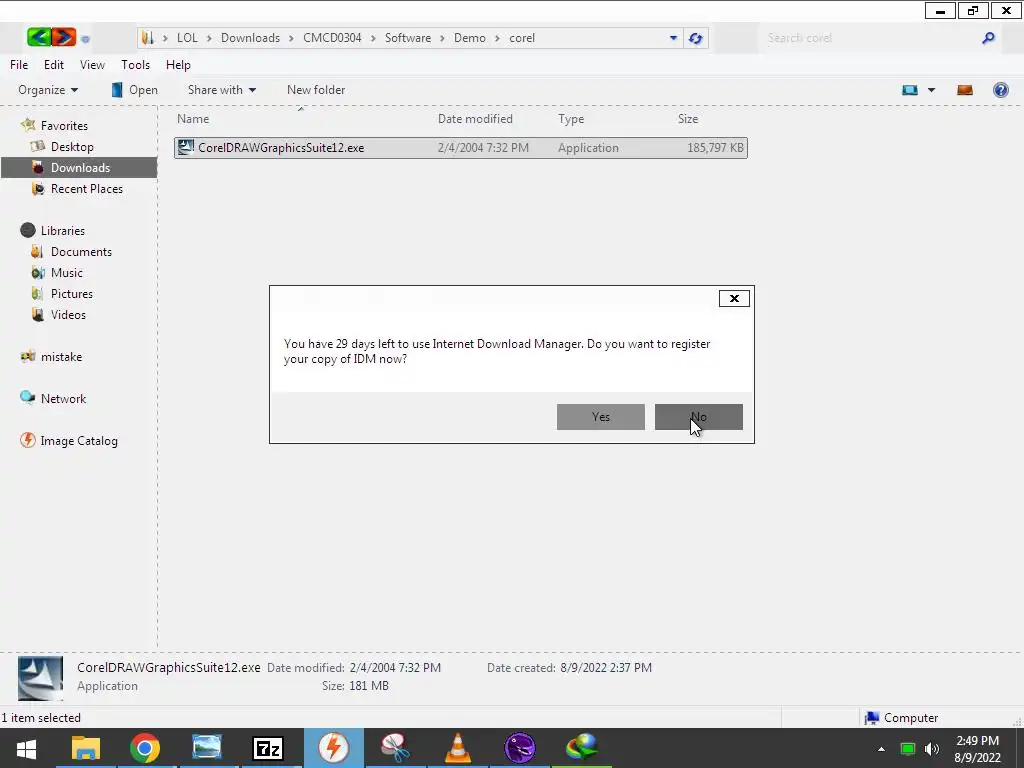Open Videos library in the sidebar
This screenshot has height=768, width=1024.
[x=68, y=315]
